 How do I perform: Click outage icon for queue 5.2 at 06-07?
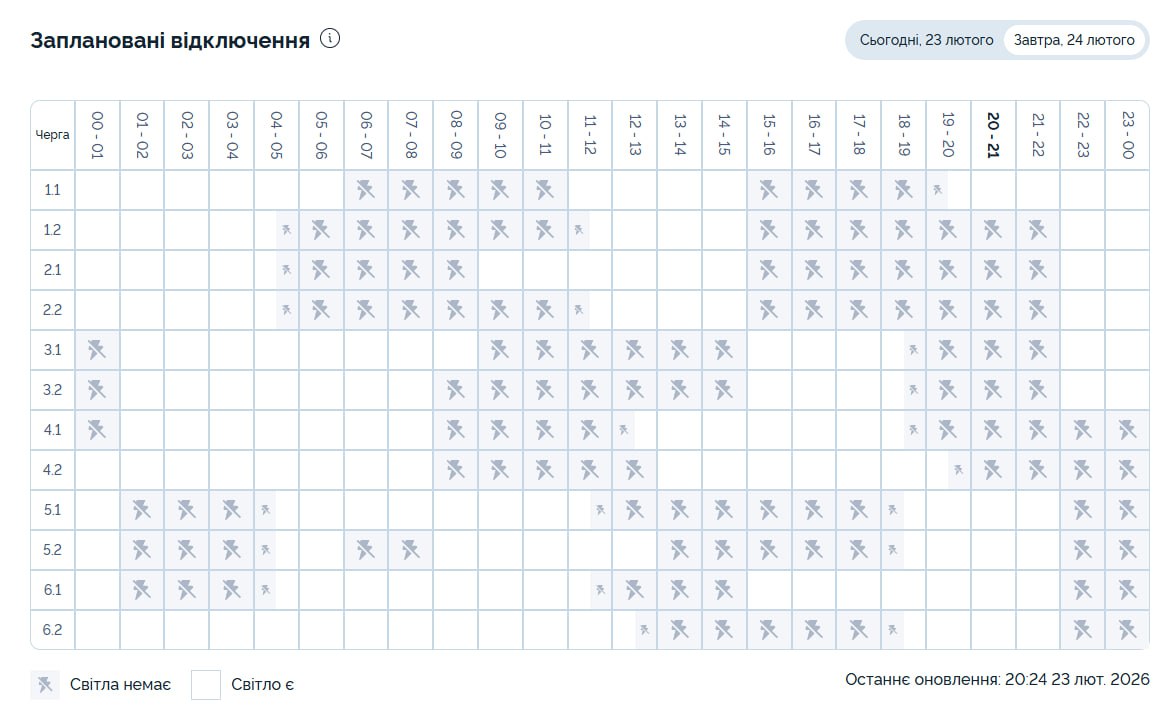(x=366, y=550)
